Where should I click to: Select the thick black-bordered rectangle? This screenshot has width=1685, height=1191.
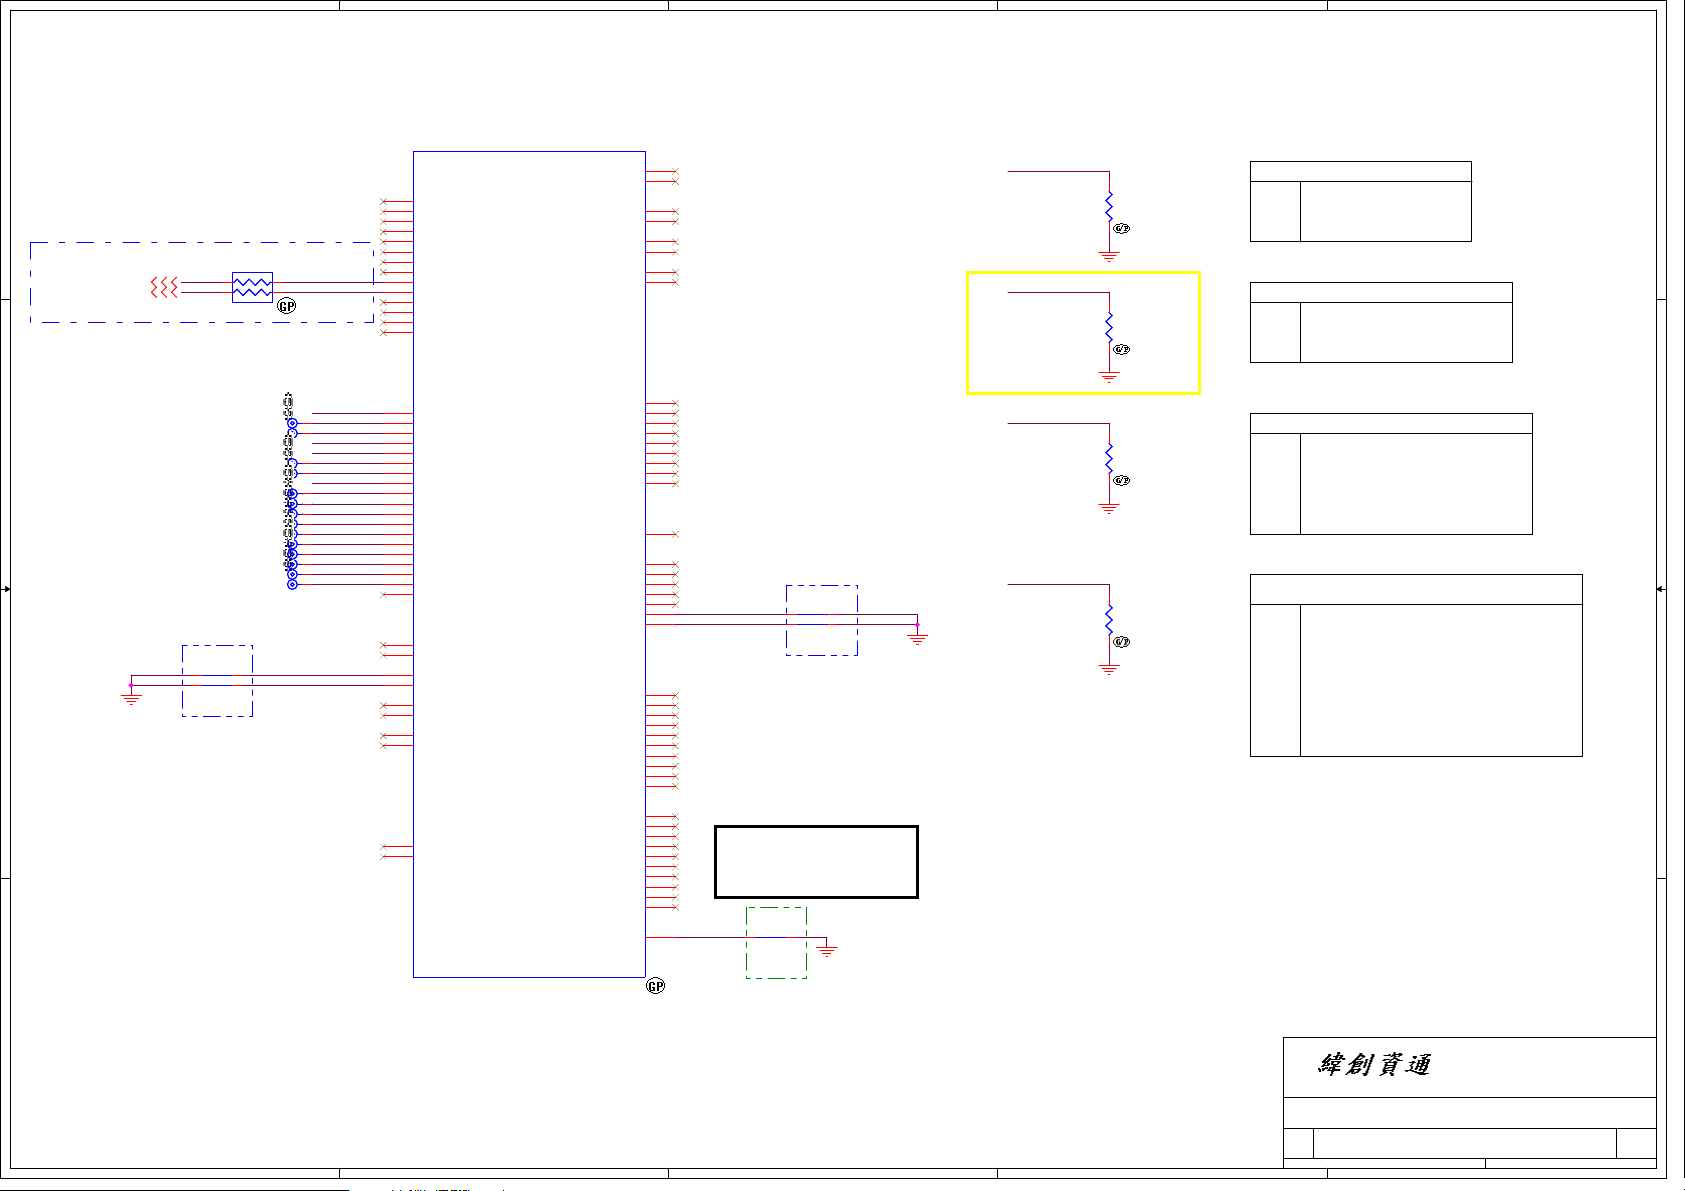(816, 862)
